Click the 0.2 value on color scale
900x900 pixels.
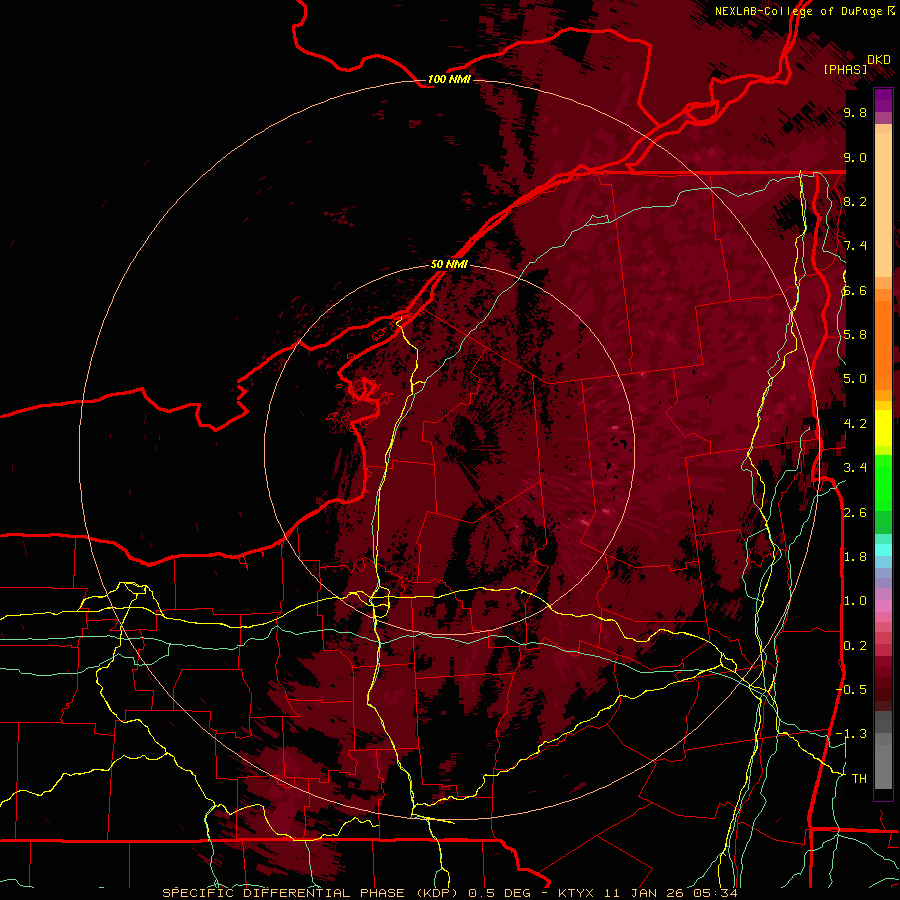[855, 646]
